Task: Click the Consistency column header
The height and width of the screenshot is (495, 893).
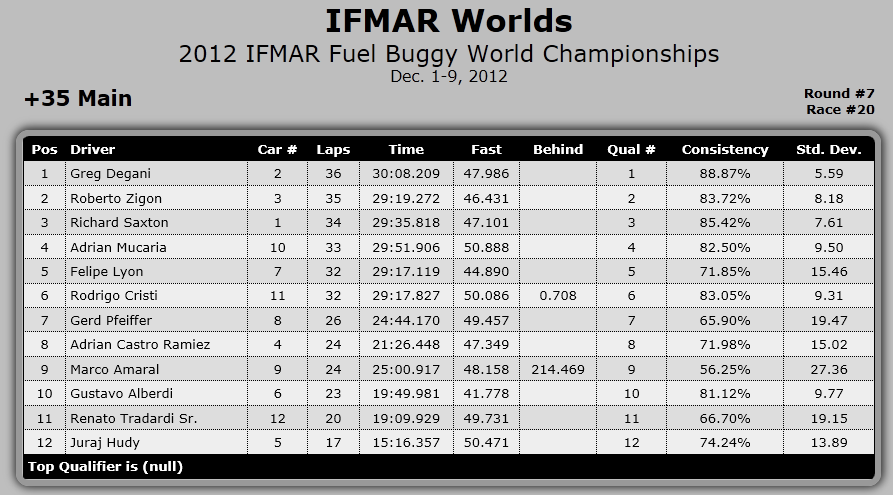Action: click(725, 150)
